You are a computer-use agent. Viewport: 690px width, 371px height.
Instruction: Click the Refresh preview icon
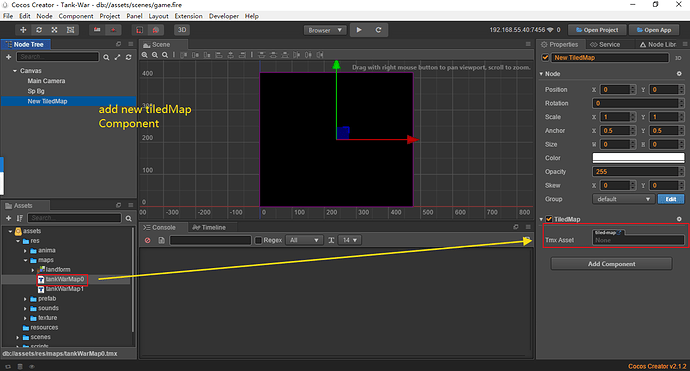pos(378,30)
